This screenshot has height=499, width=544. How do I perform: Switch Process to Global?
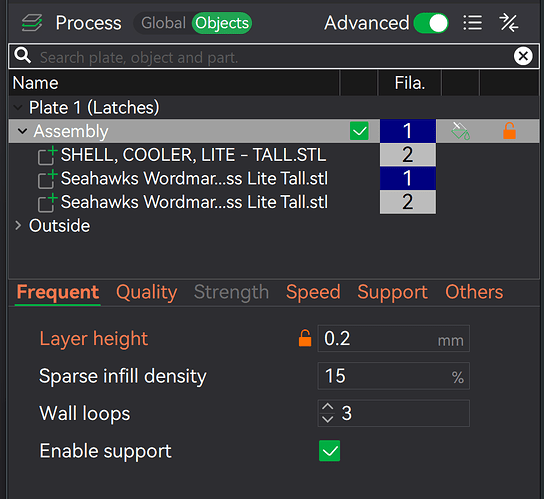163,23
